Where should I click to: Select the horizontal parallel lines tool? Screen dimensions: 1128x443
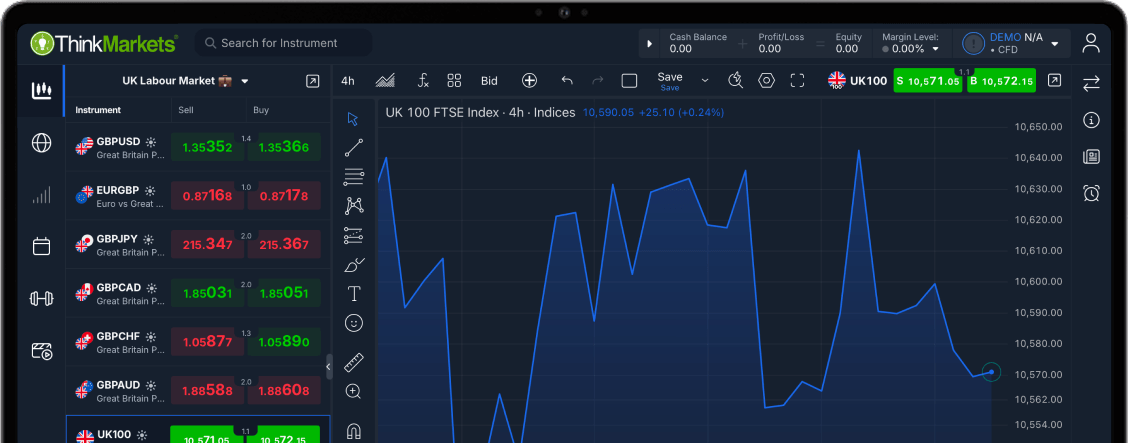(x=353, y=177)
